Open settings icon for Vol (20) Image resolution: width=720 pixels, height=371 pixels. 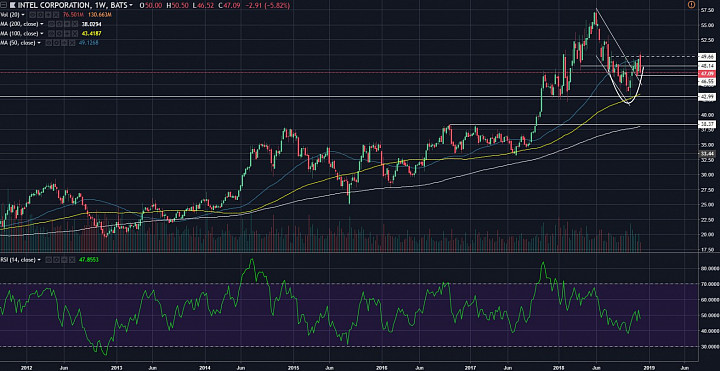(40, 15)
